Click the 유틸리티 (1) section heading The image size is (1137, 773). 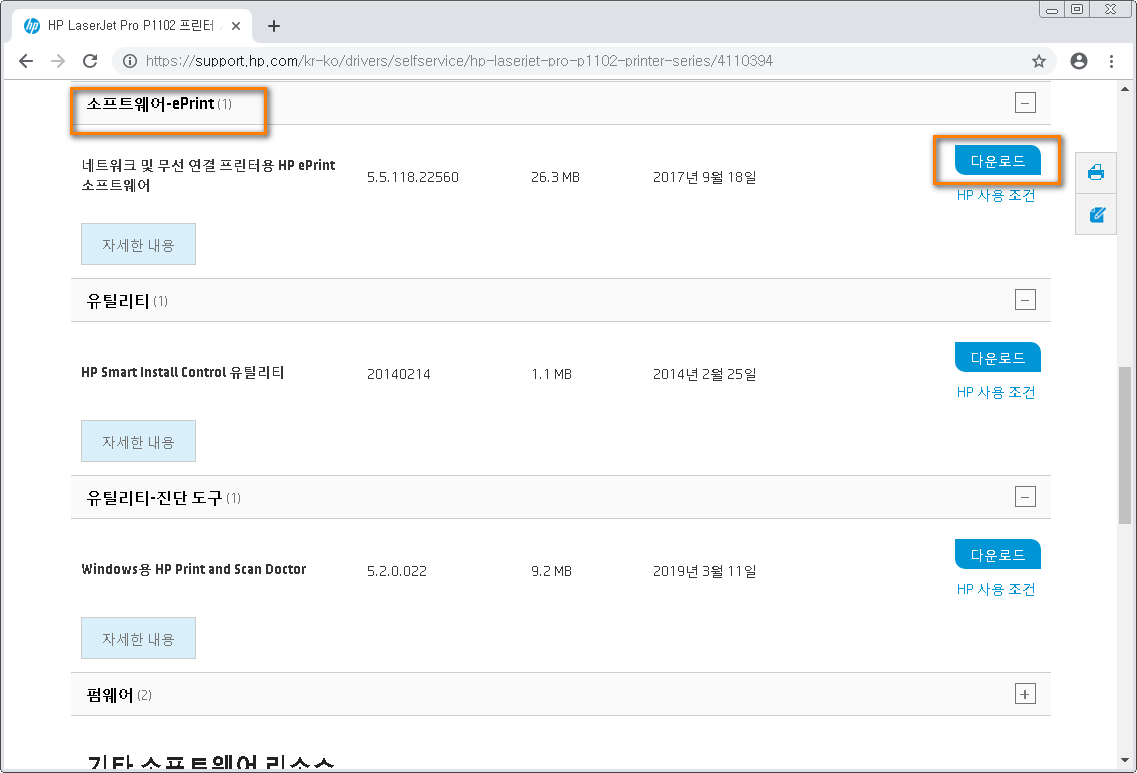pyautogui.click(x=127, y=301)
